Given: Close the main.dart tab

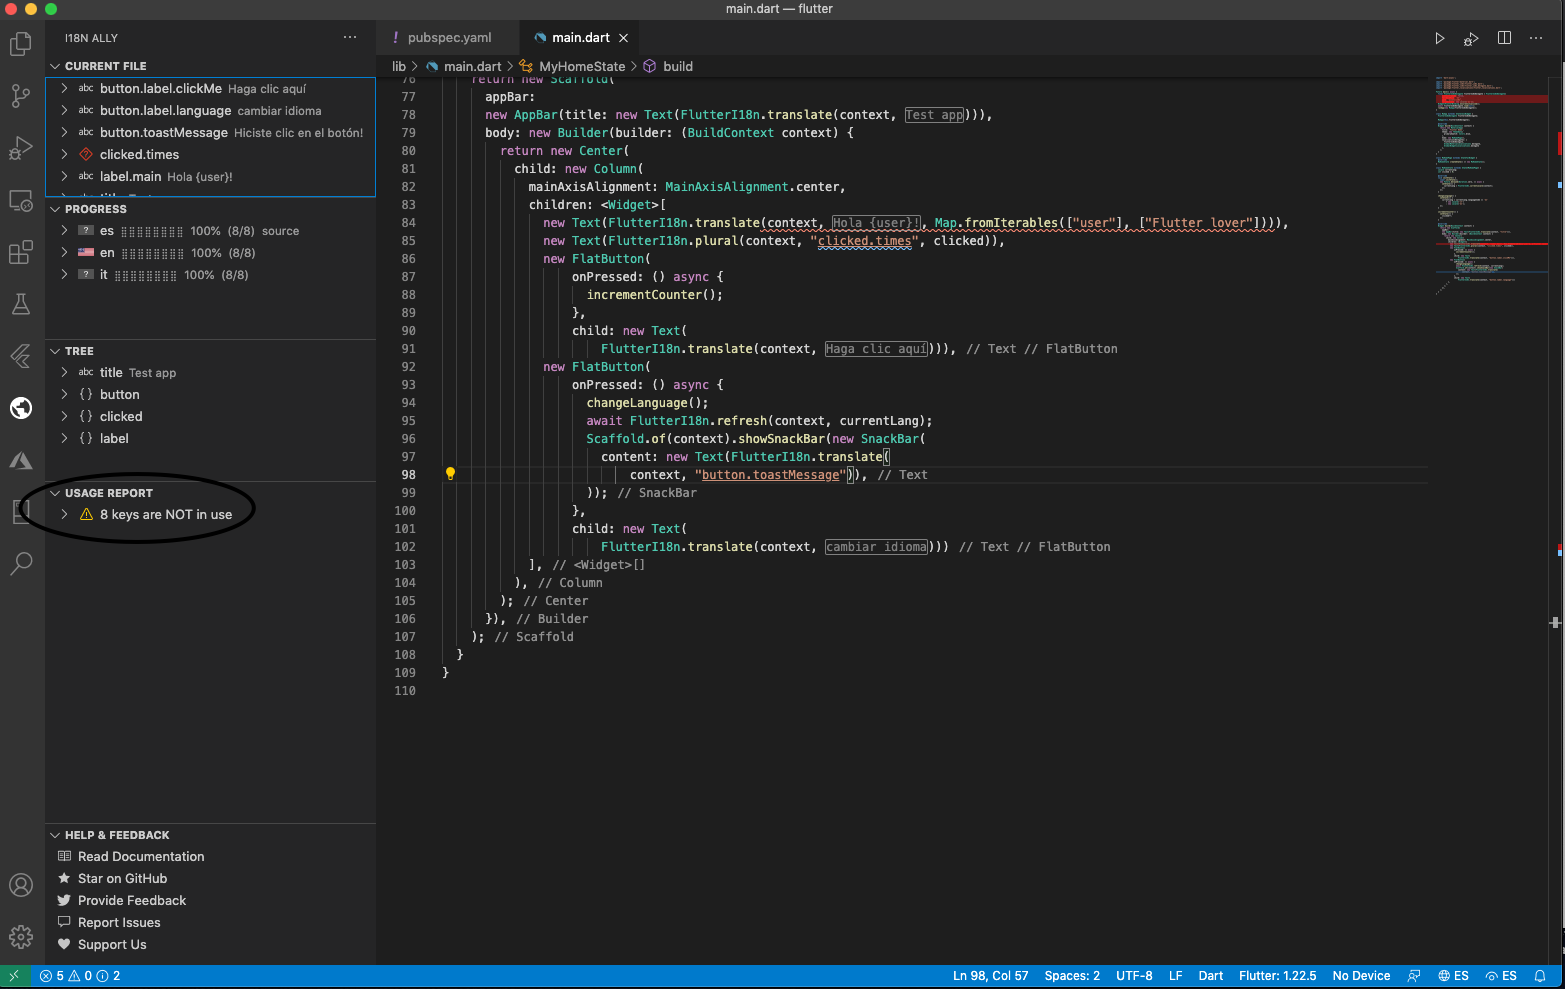Looking at the screenshot, I should [624, 38].
